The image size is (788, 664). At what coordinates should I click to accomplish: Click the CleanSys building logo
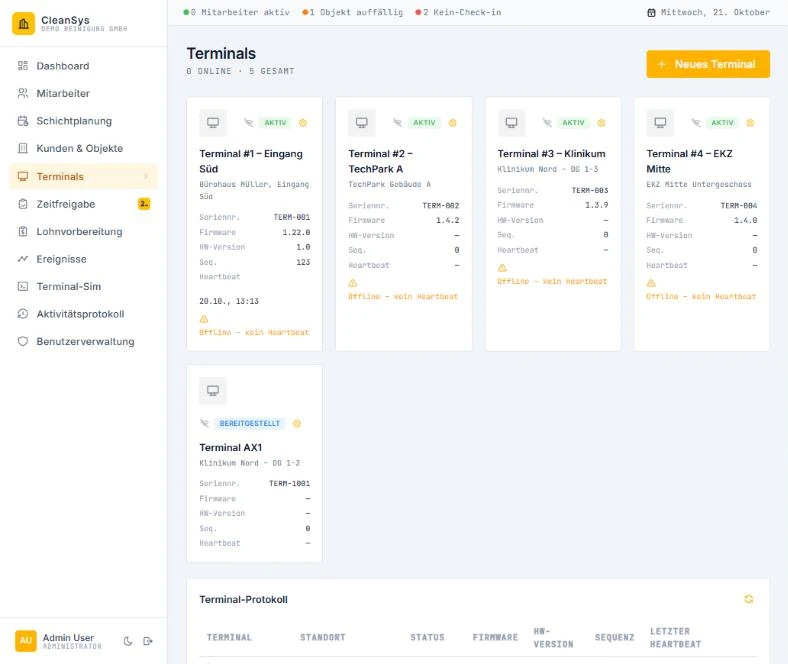23,24
